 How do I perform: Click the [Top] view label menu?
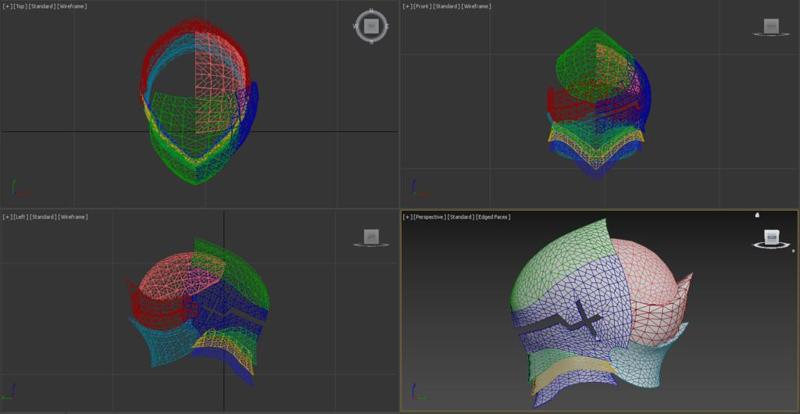coord(19,6)
